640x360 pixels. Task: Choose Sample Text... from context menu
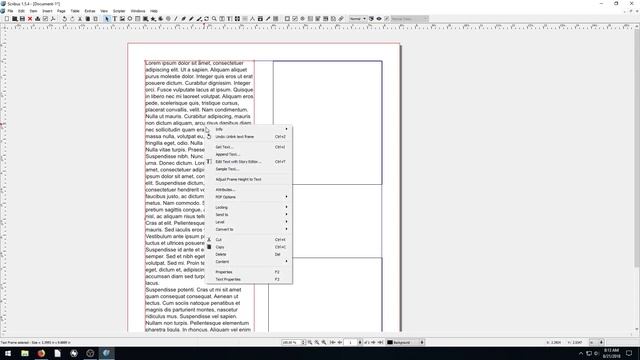click(249, 169)
